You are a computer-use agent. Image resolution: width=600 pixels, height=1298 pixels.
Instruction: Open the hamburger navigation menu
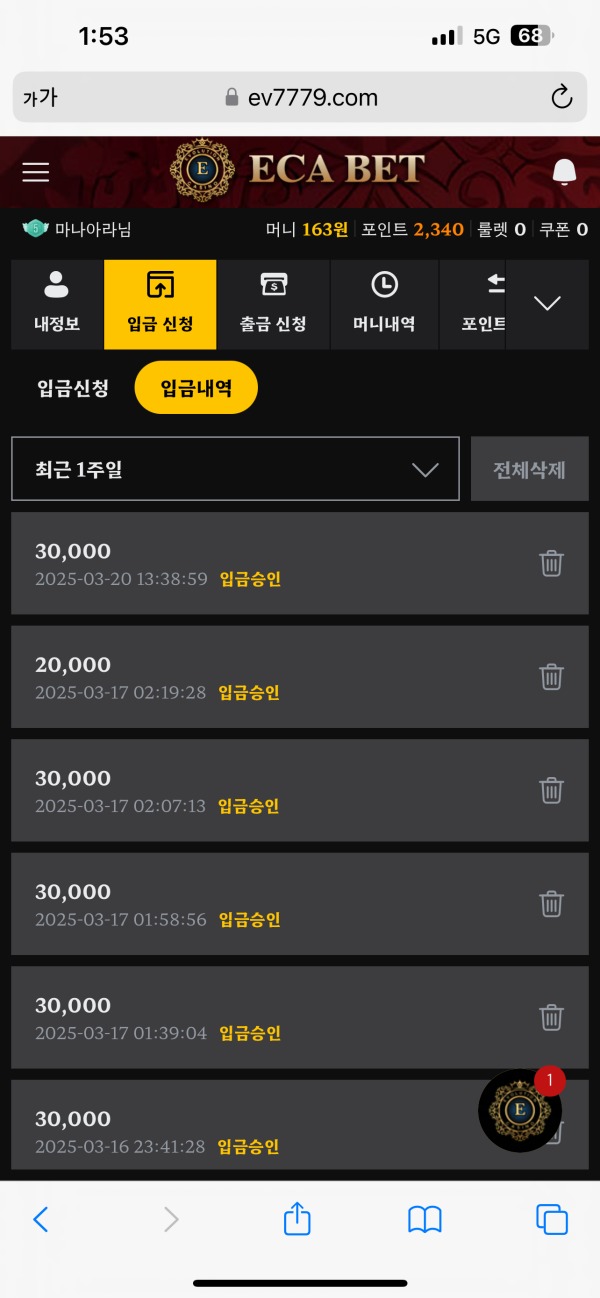pos(35,171)
